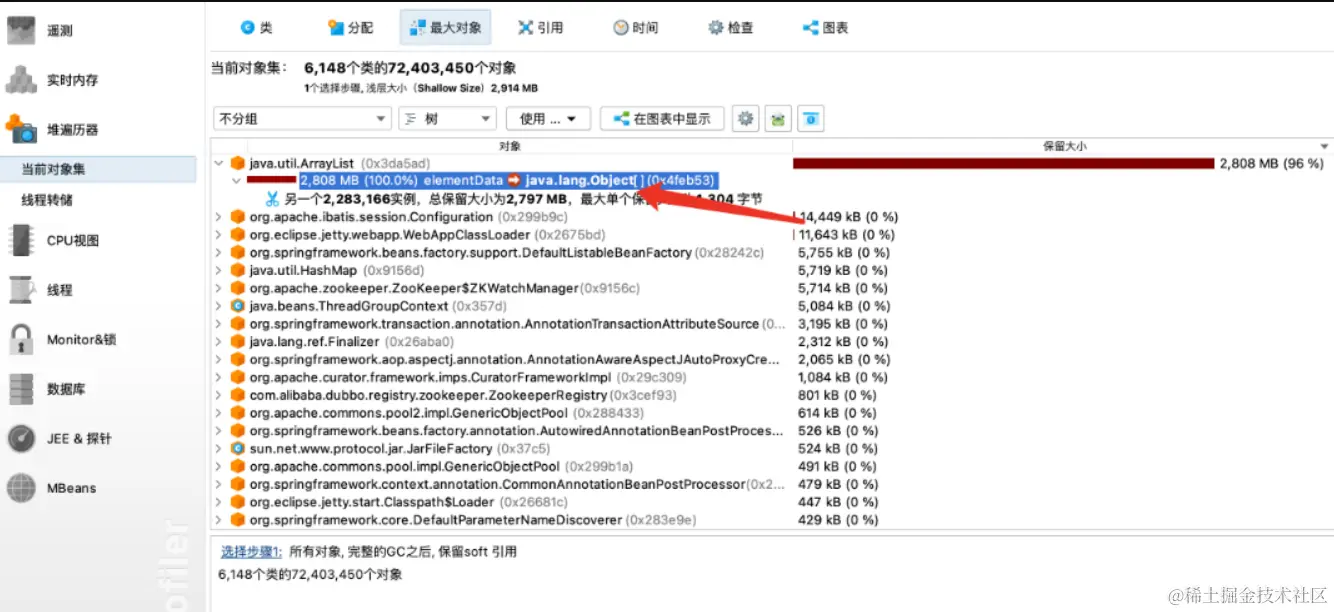Switch to the 分配 allocations tab
Screen dimensions: 1334x612
coord(350,28)
